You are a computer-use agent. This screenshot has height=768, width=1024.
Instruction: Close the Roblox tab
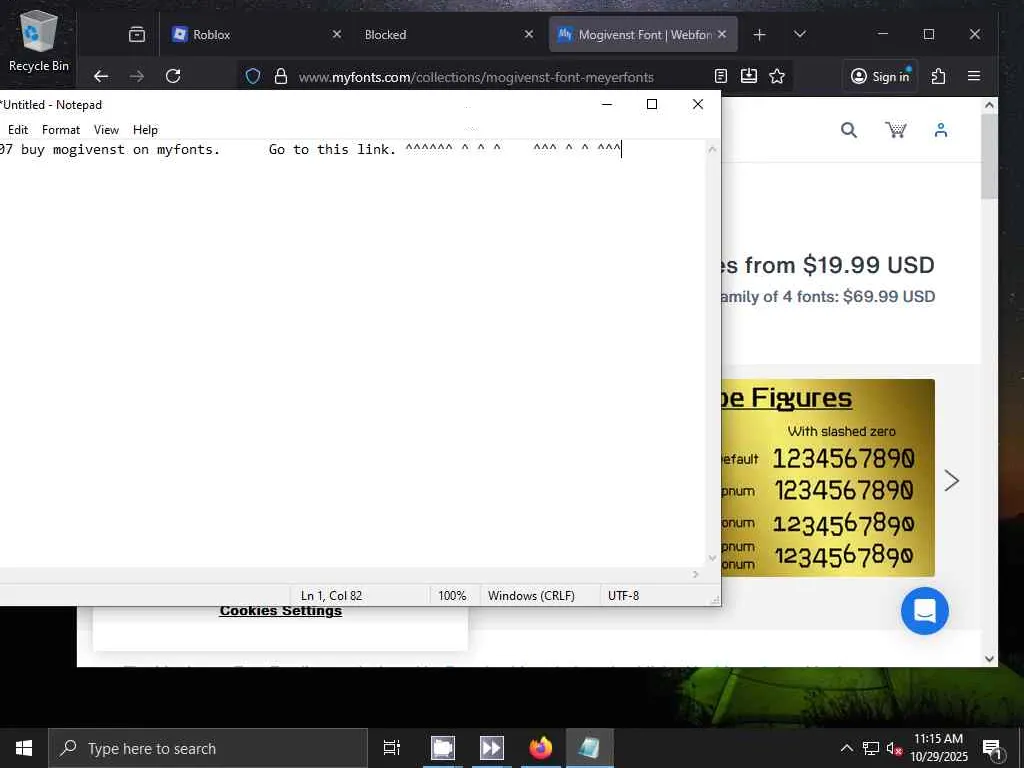click(x=336, y=34)
